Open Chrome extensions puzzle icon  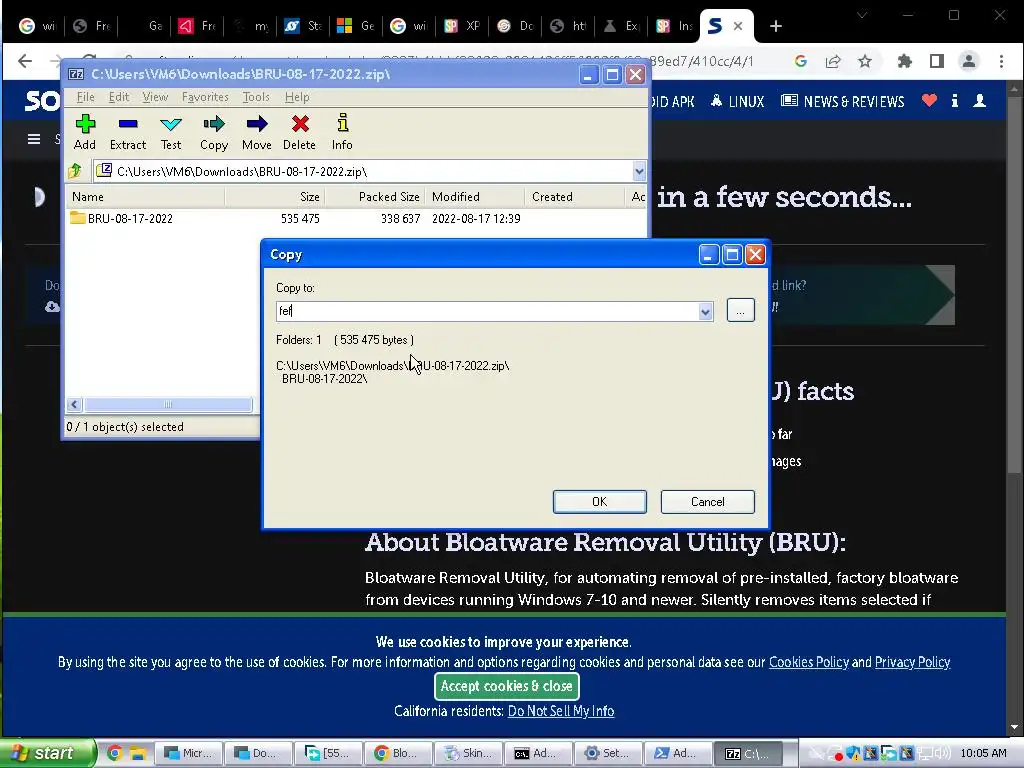[904, 61]
